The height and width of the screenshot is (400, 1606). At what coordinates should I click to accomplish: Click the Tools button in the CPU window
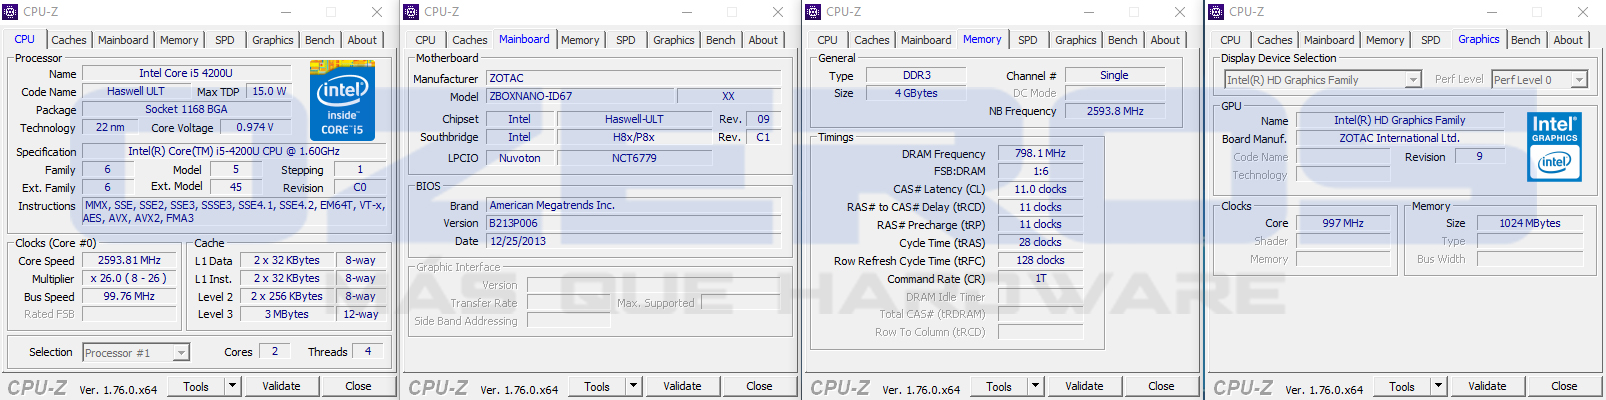[196, 386]
